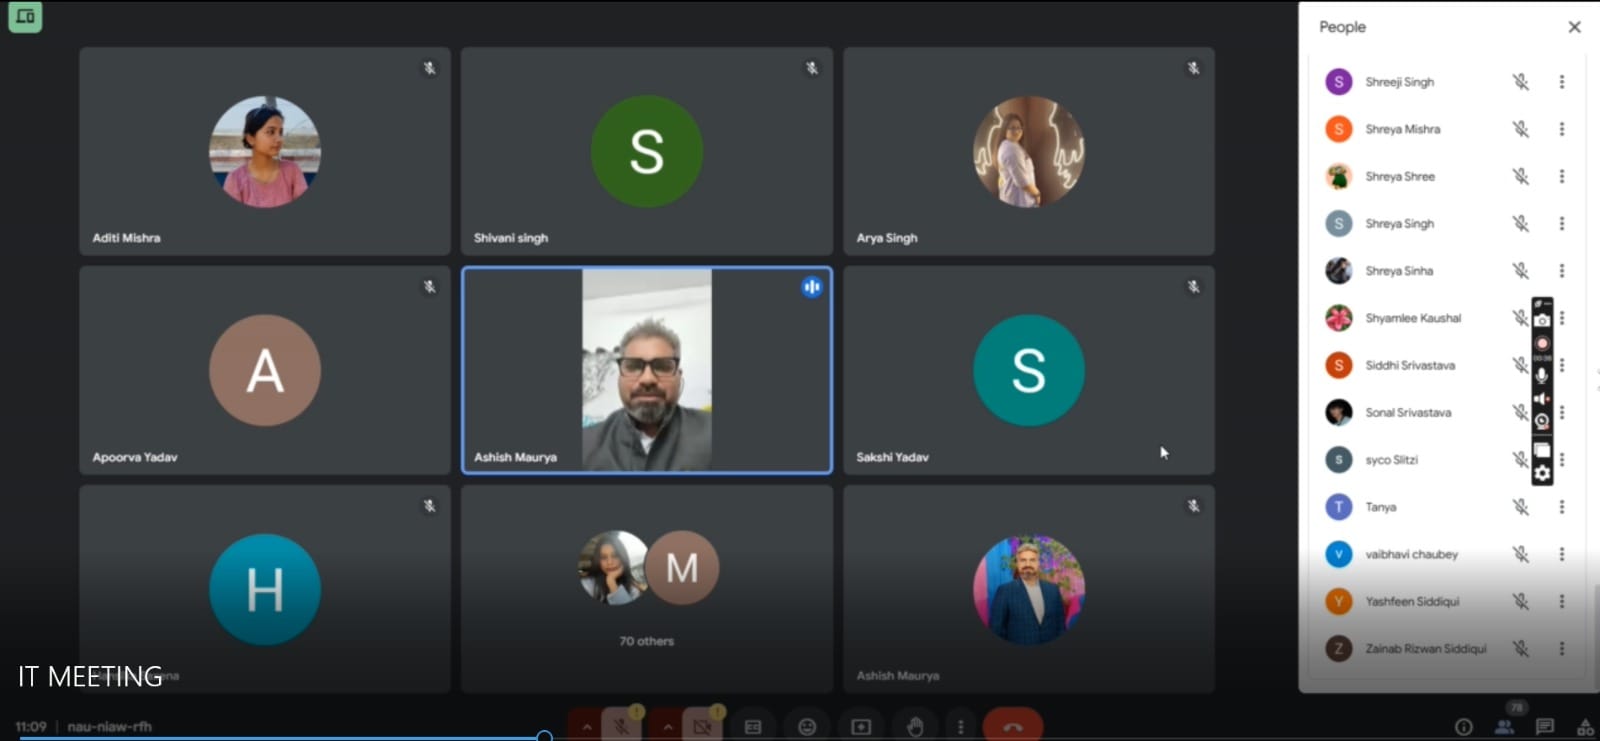Take a screenshot with recorder camera icon
Viewport: 1600px width, 741px height.
coord(1542,320)
